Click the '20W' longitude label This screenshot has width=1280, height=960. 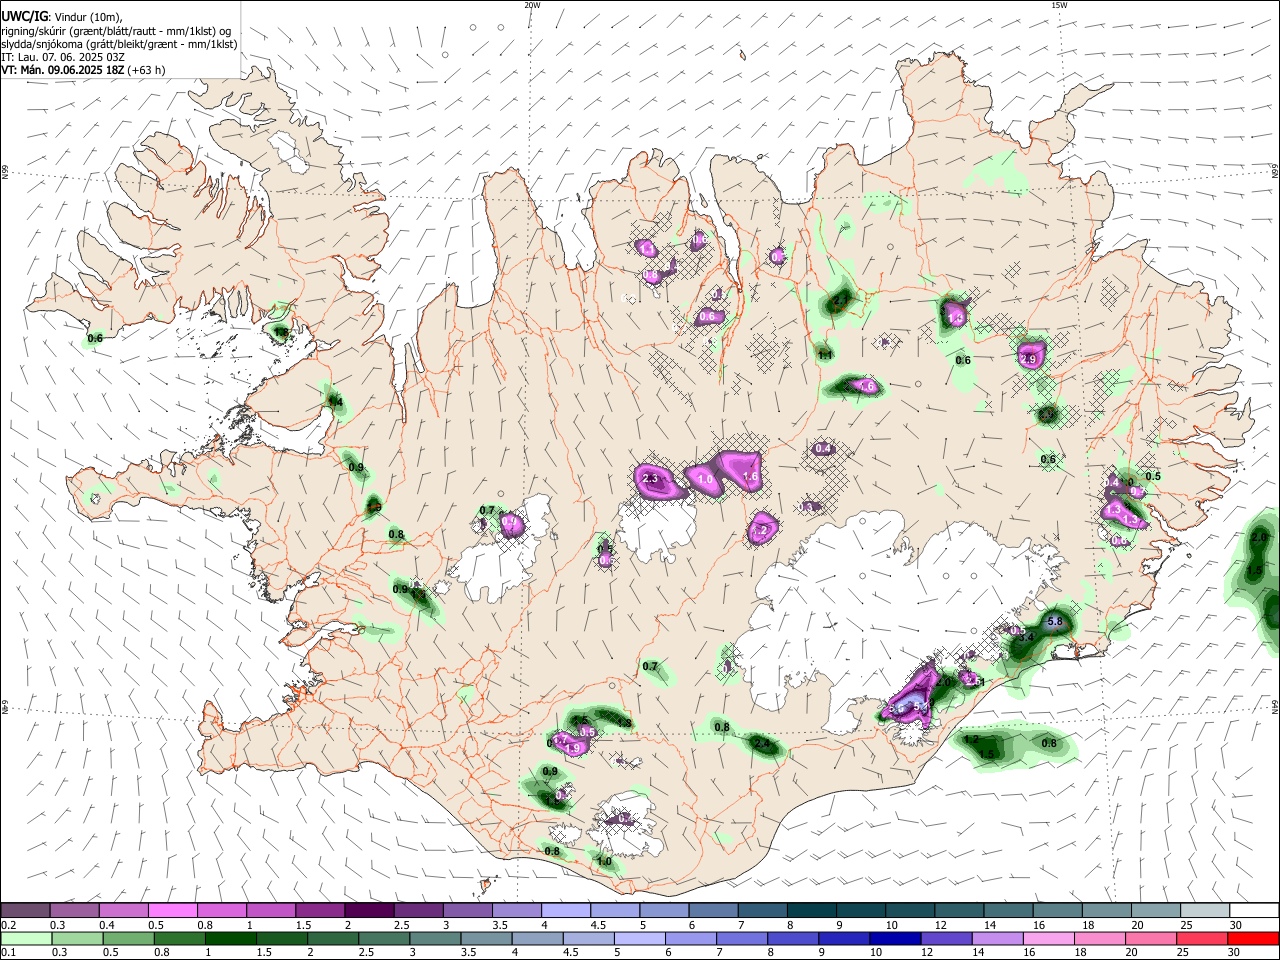click(x=532, y=5)
